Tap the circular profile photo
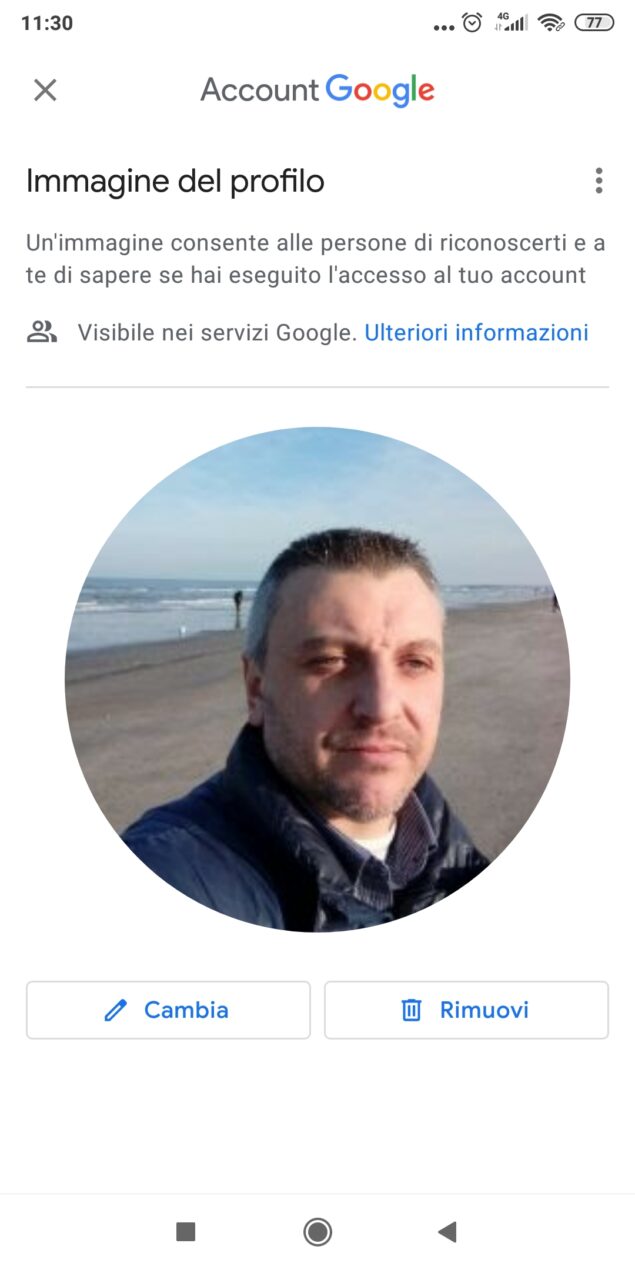This screenshot has height=1270, width=635. tap(317, 680)
